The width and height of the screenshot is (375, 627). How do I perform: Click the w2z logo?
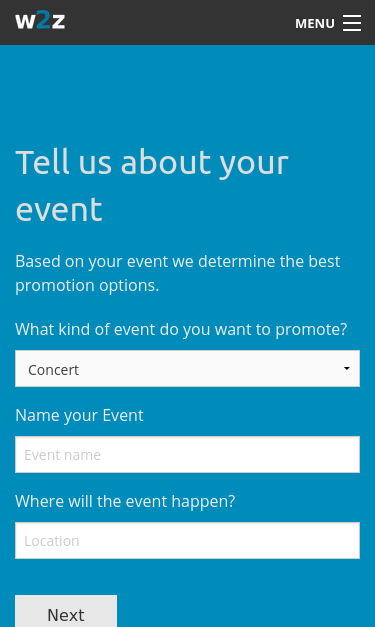coord(40,20)
